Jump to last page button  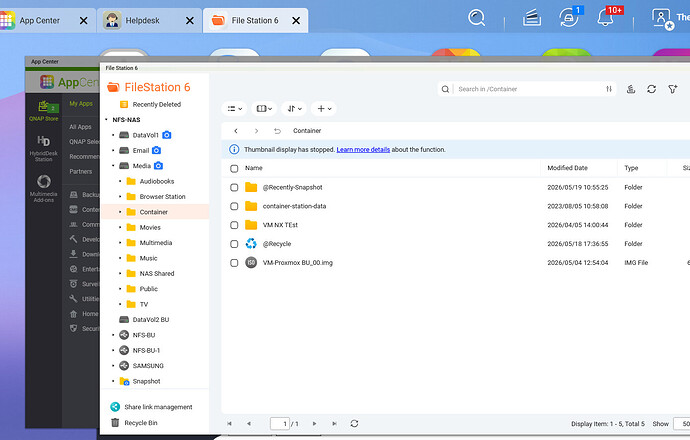(334, 424)
